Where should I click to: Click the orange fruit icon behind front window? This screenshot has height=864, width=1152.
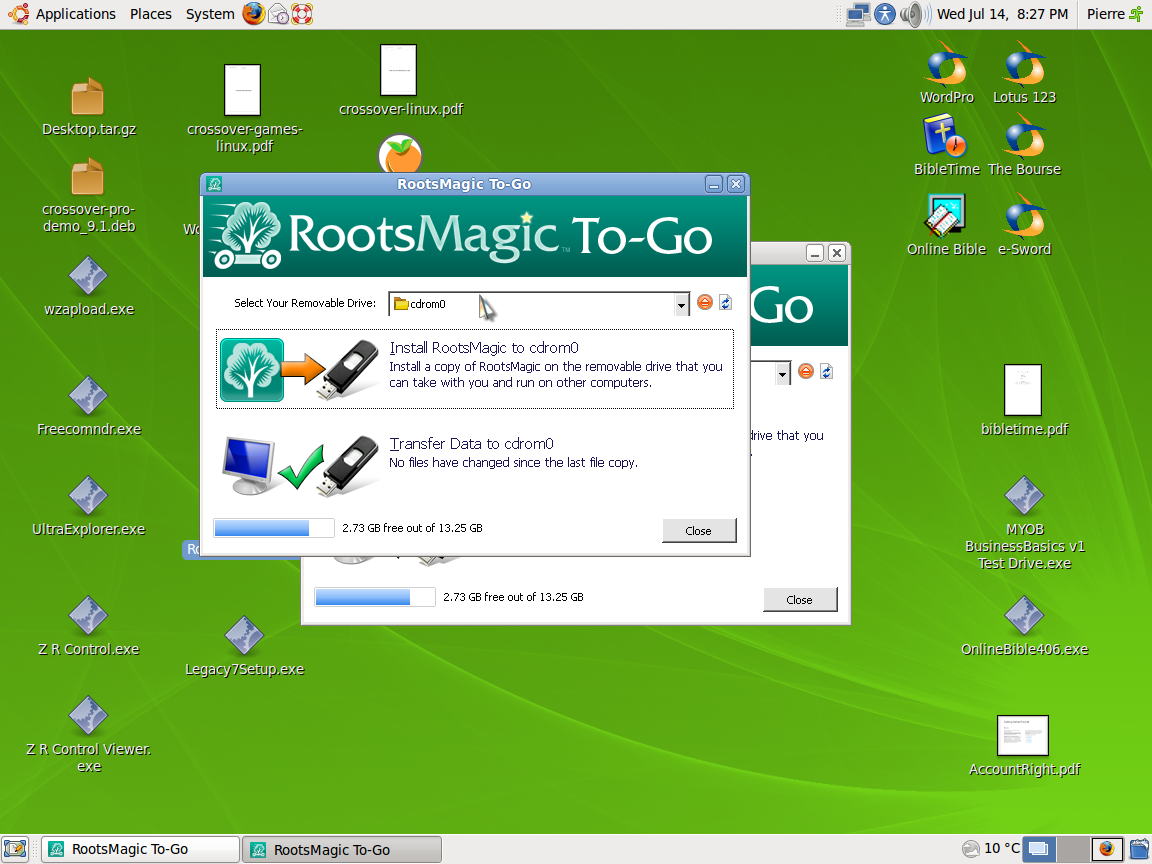coord(400,154)
